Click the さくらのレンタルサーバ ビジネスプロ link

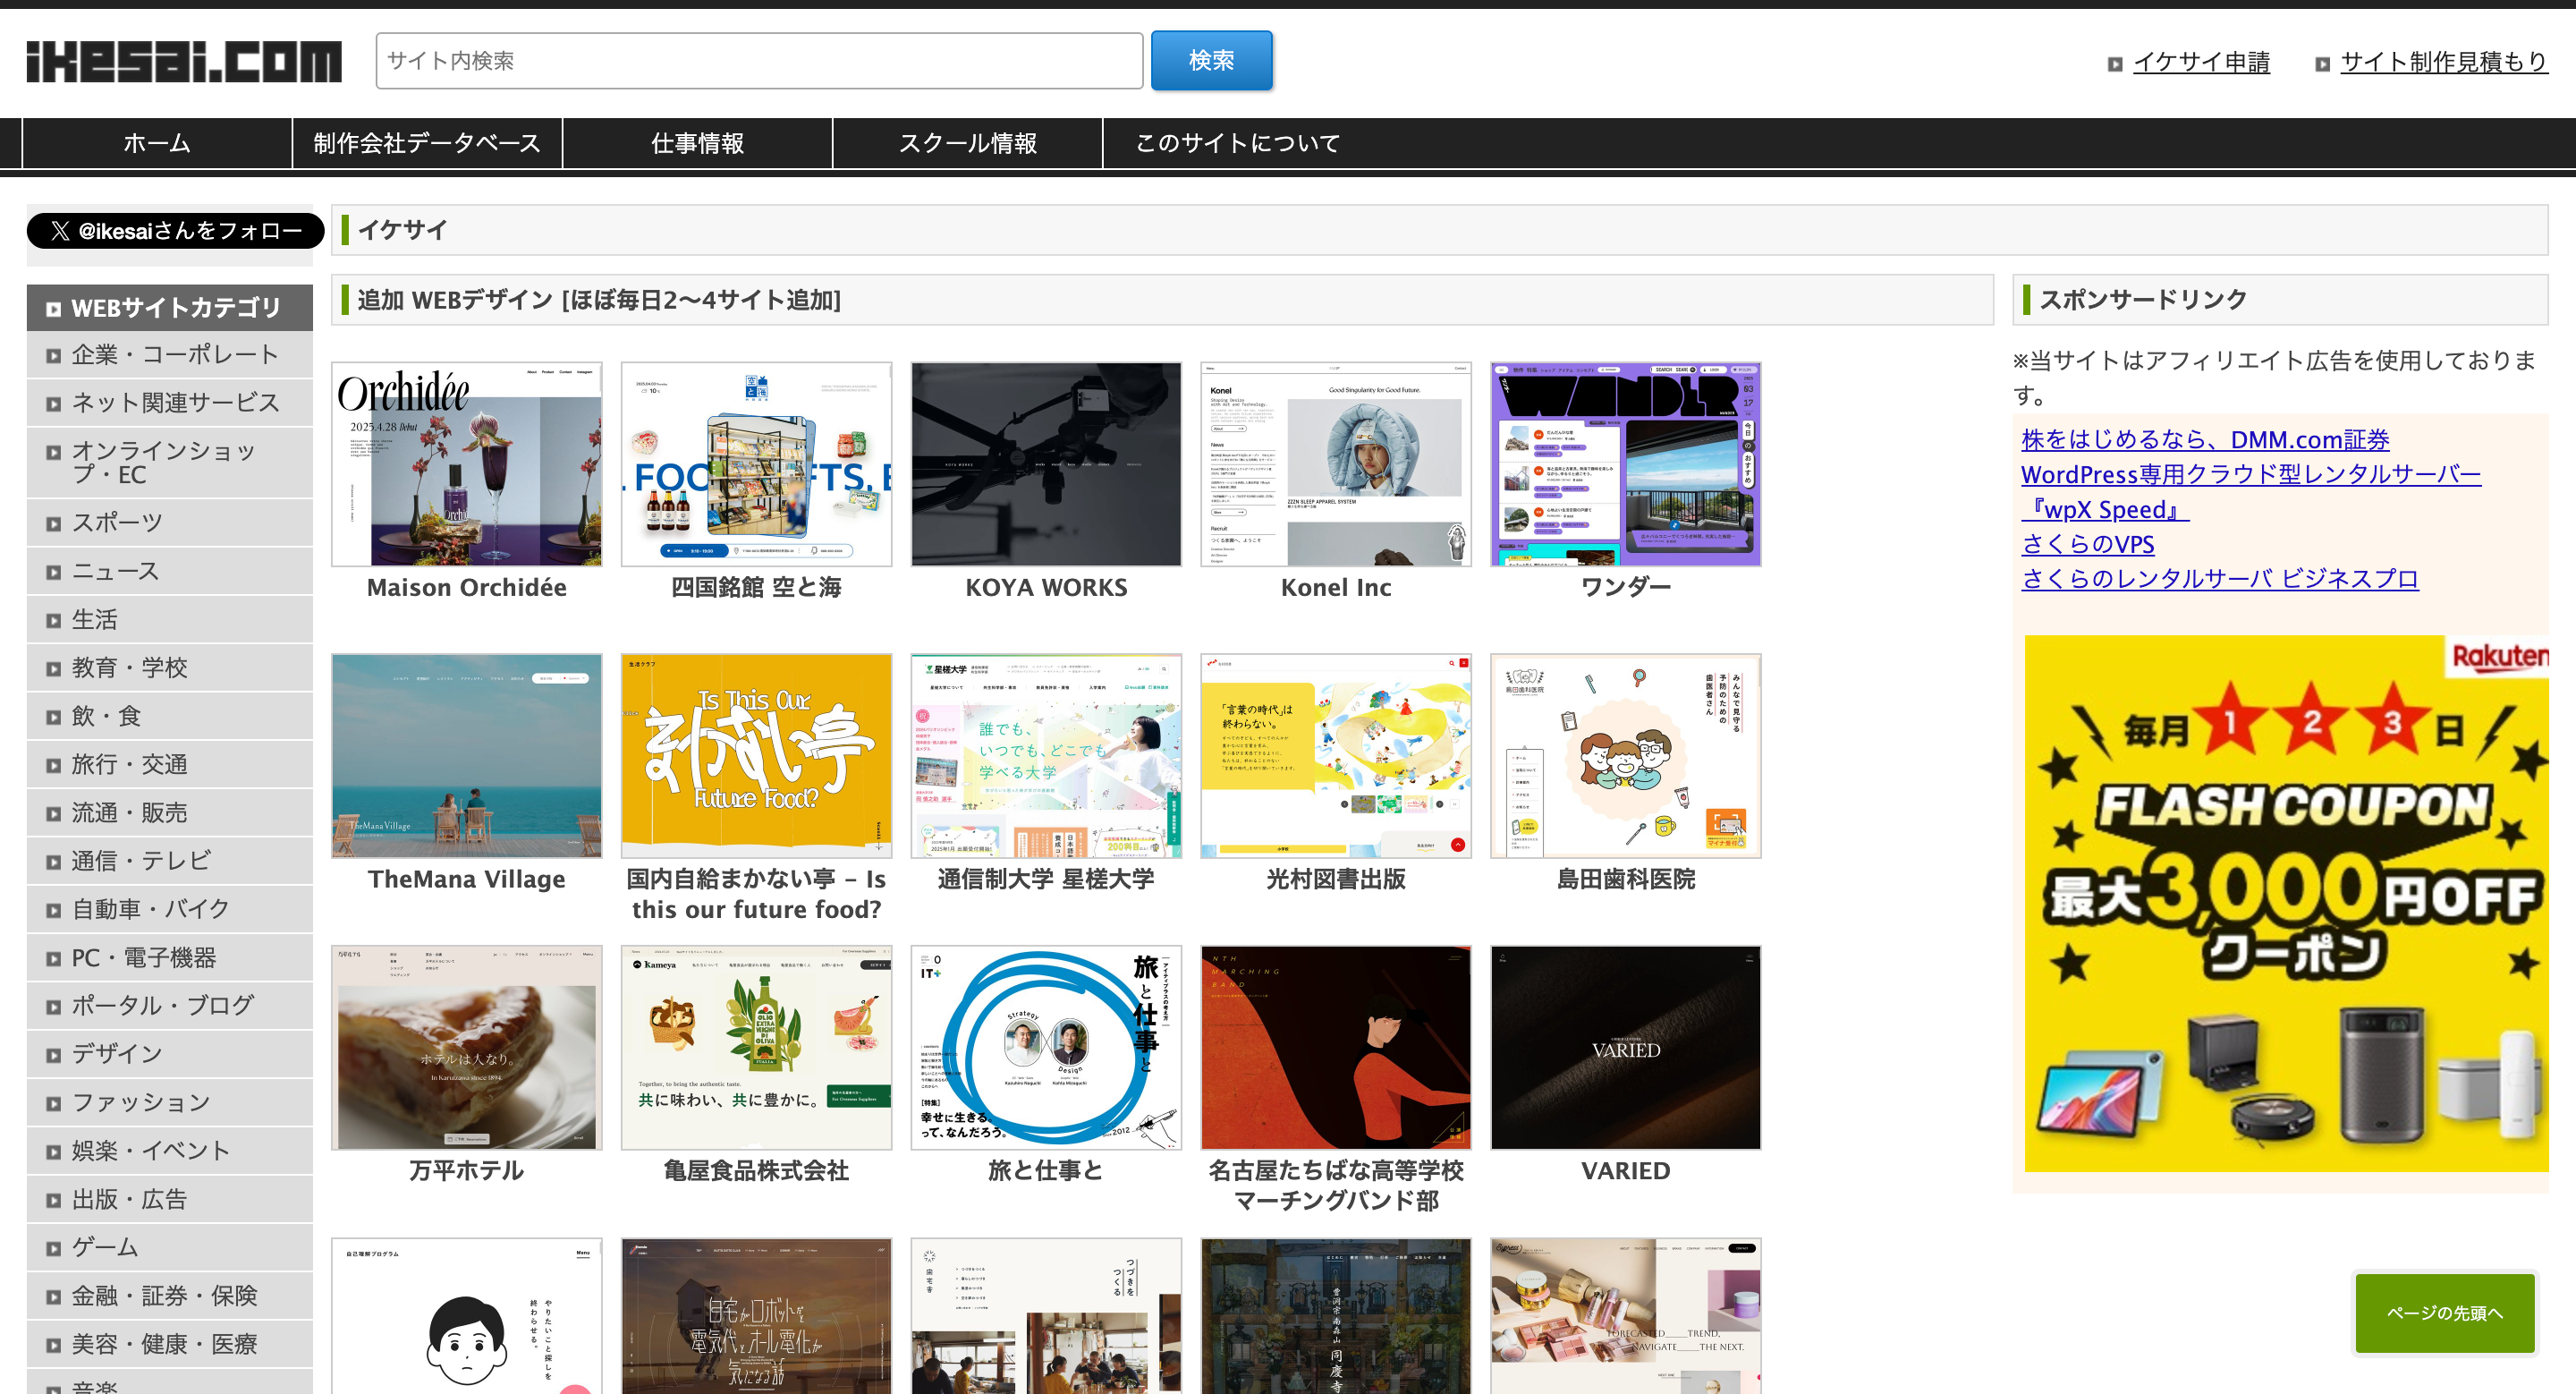tap(2220, 579)
